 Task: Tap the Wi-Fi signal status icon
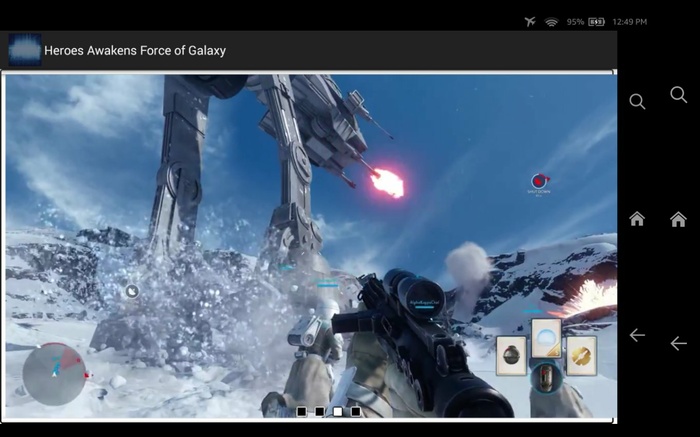pos(552,22)
